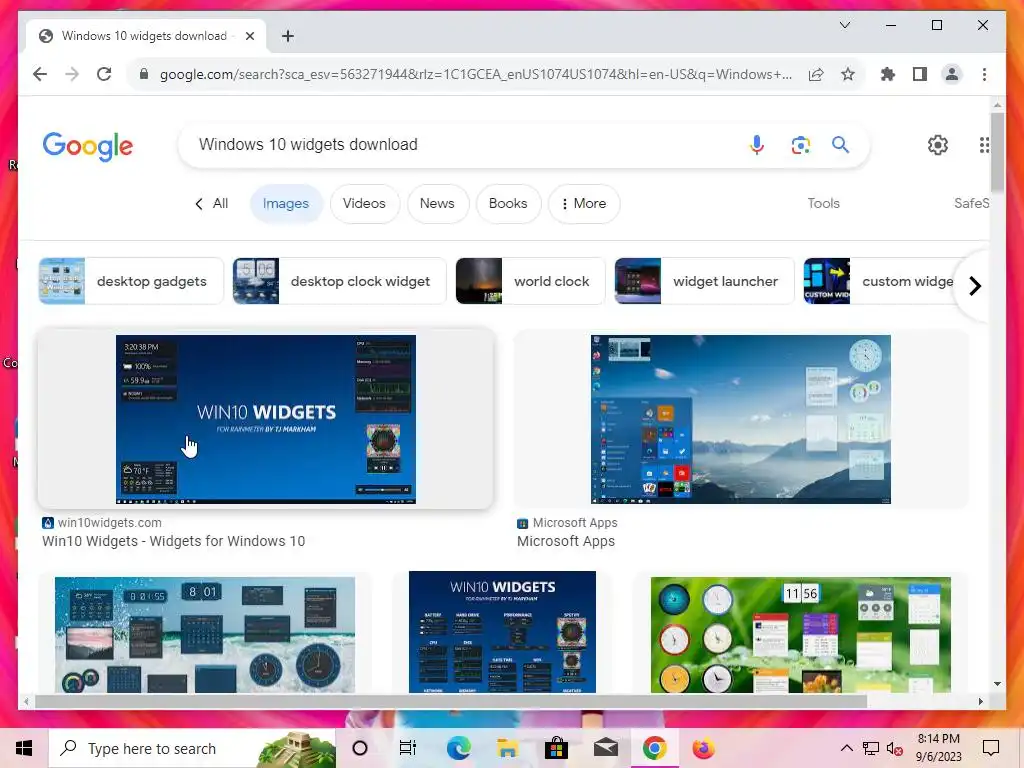The image size is (1024, 768).
Task: Open the Windows Start menu
Action: [x=24, y=748]
